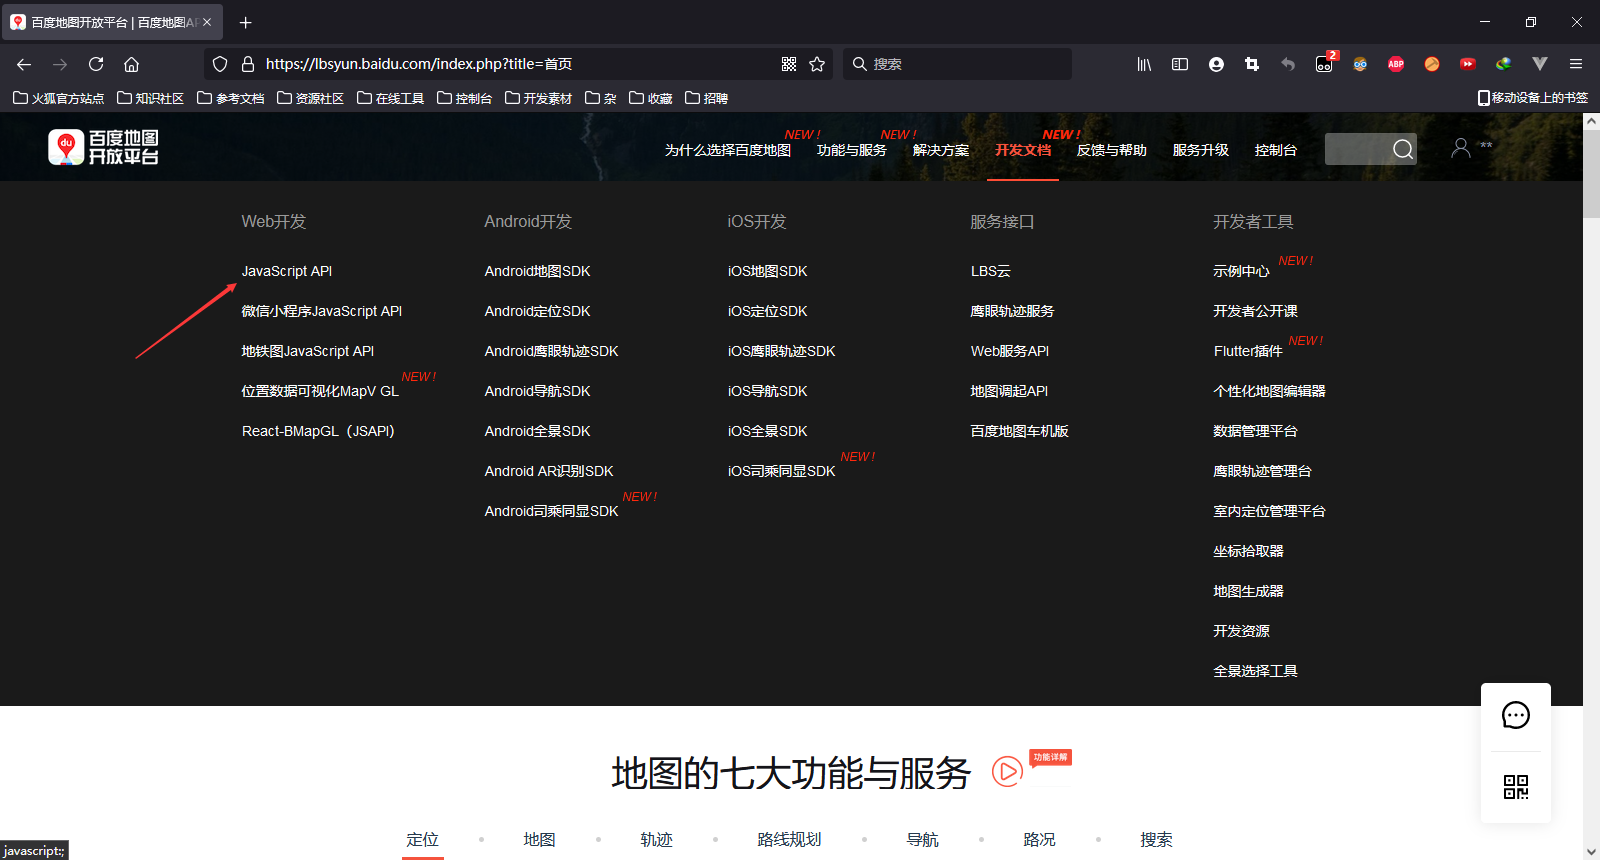Switch to the 路线规划 feature tab

pos(790,840)
